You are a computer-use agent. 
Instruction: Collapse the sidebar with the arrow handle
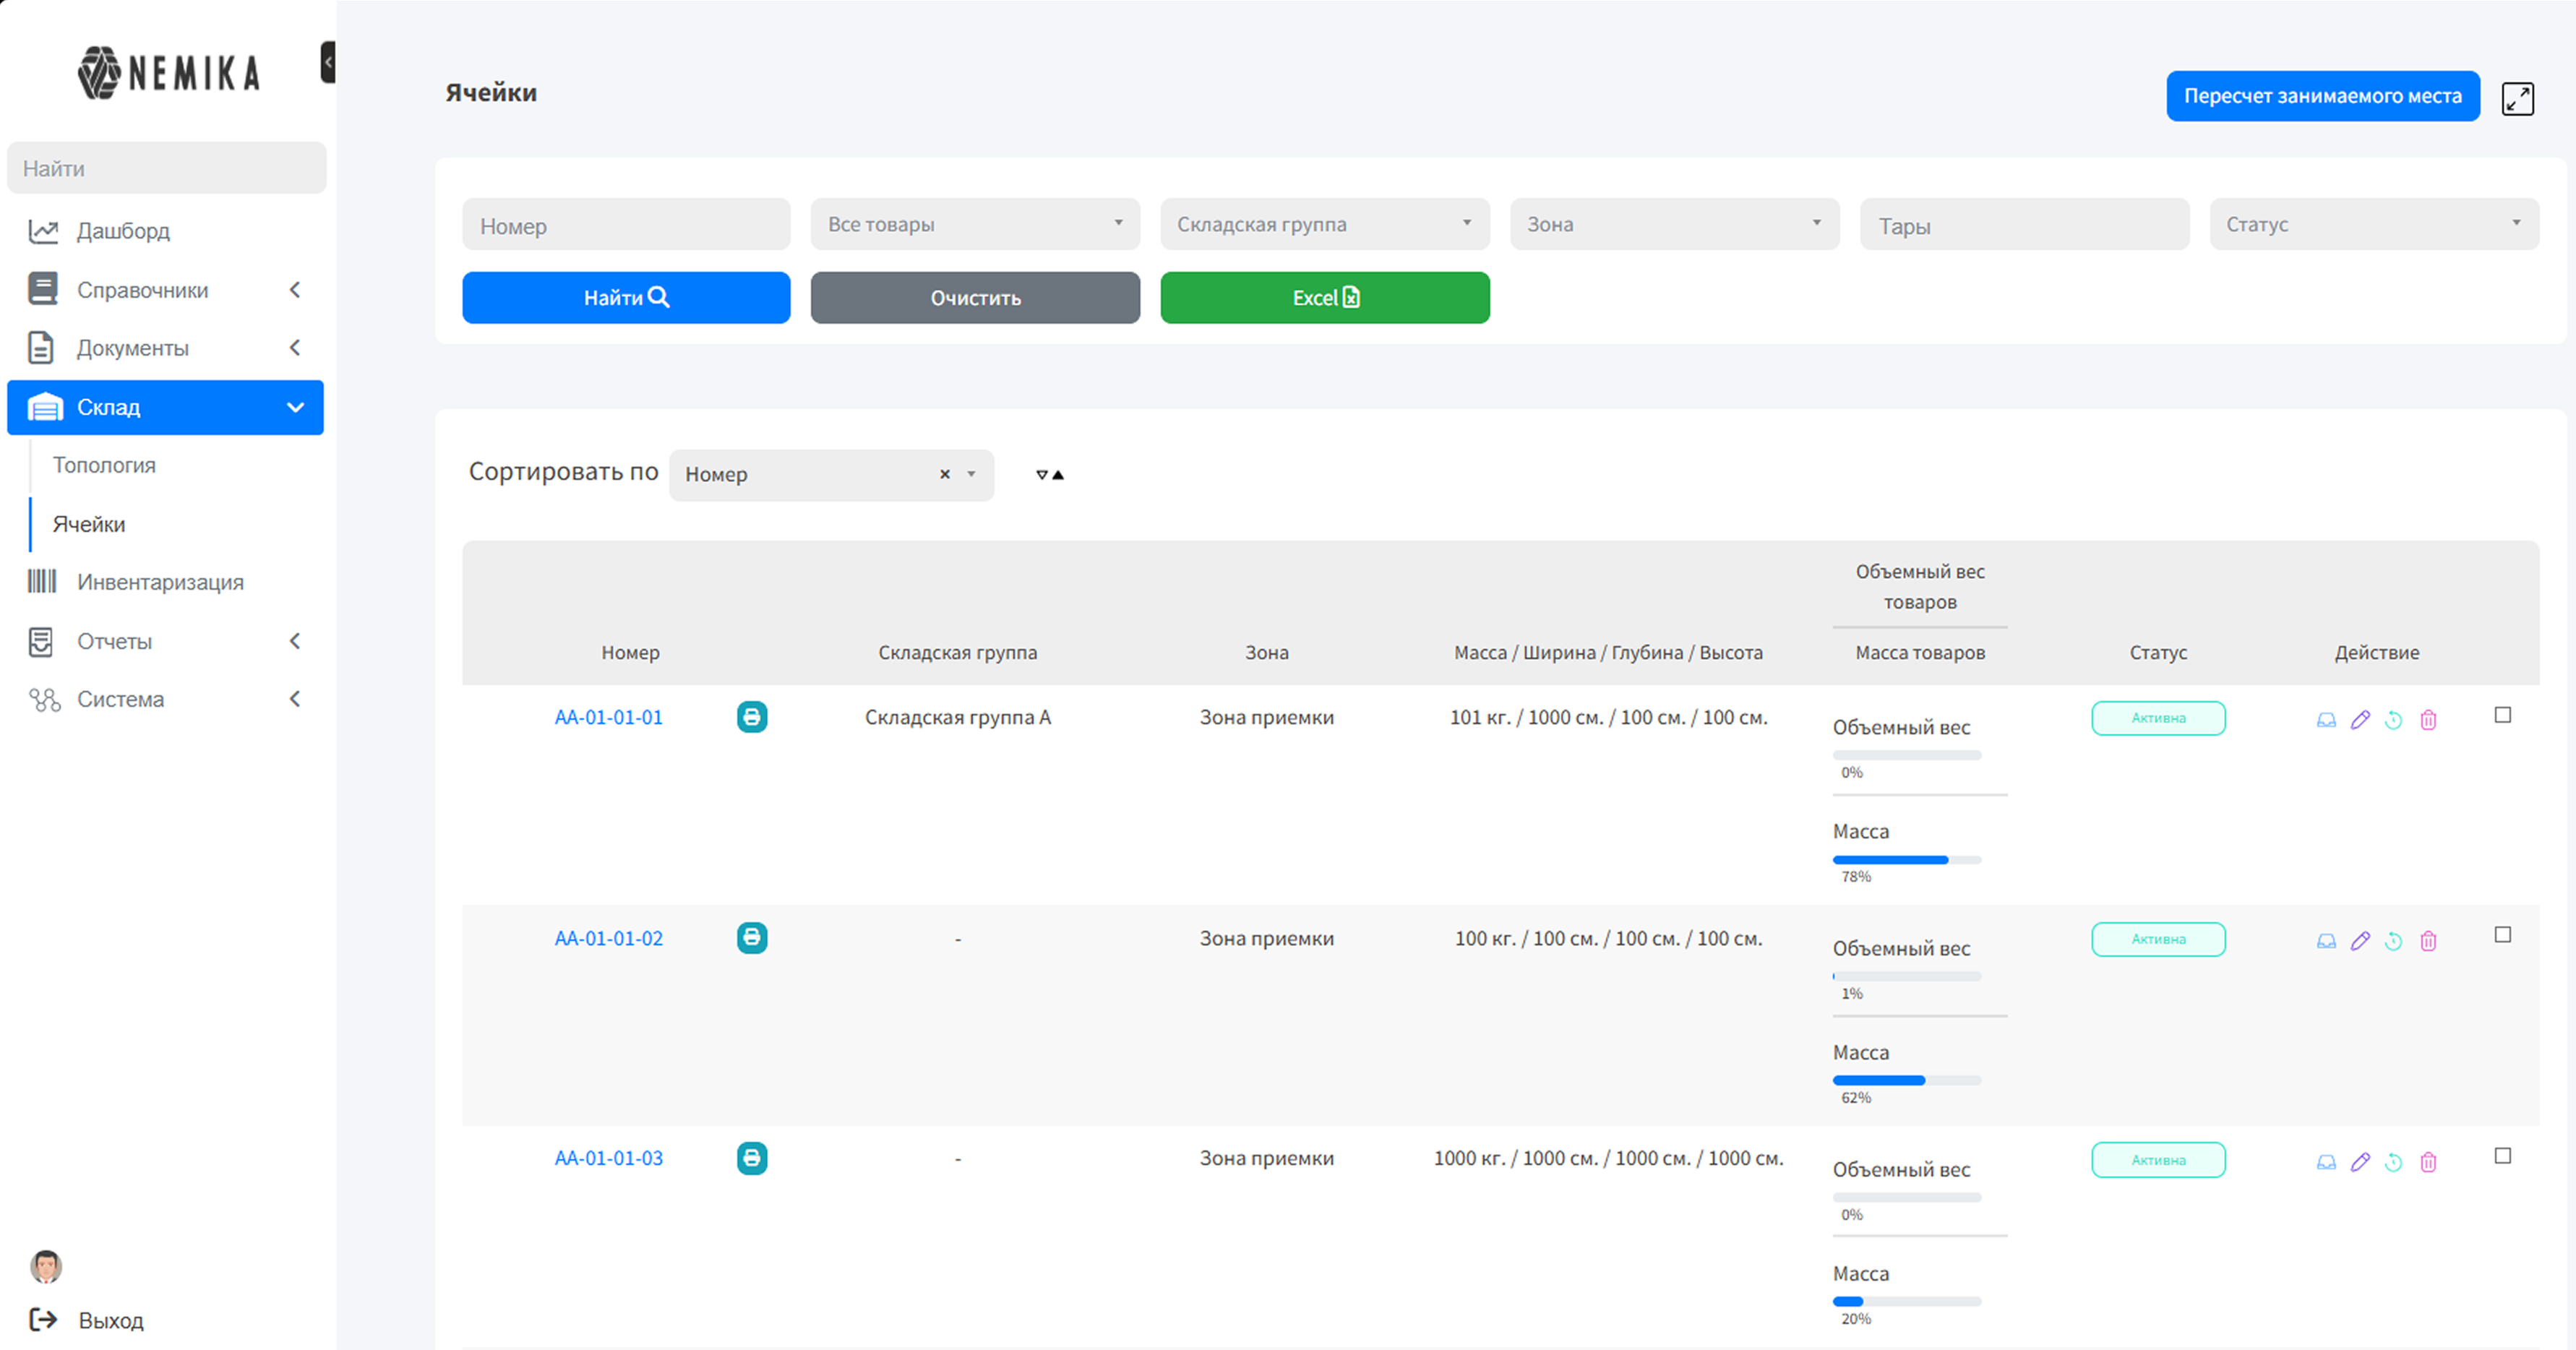coord(328,62)
